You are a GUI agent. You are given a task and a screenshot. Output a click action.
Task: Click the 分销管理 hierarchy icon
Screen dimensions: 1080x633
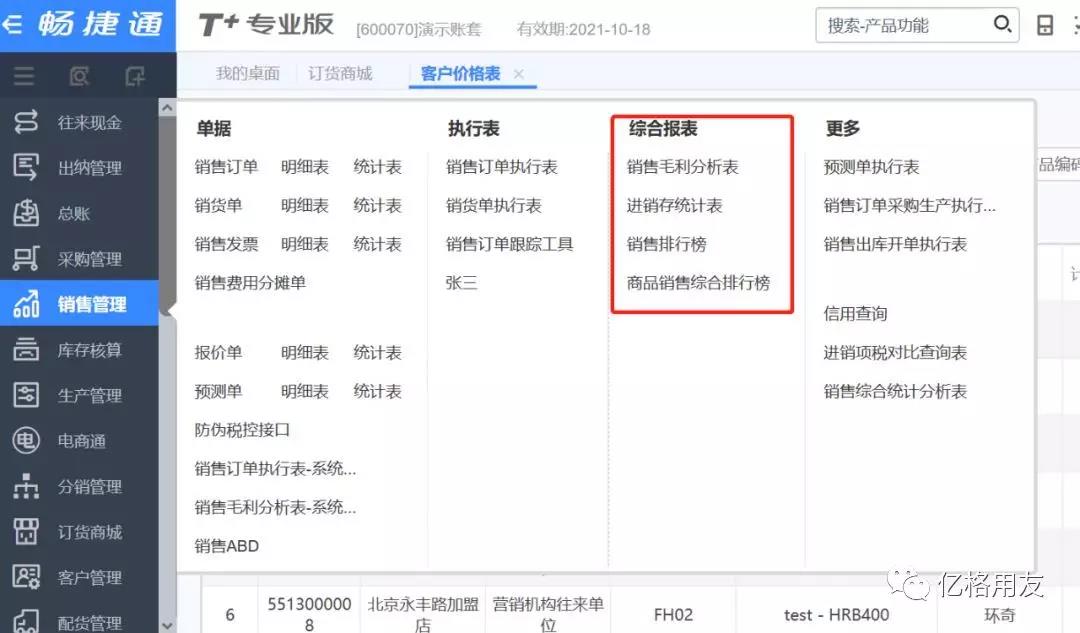coord(26,486)
